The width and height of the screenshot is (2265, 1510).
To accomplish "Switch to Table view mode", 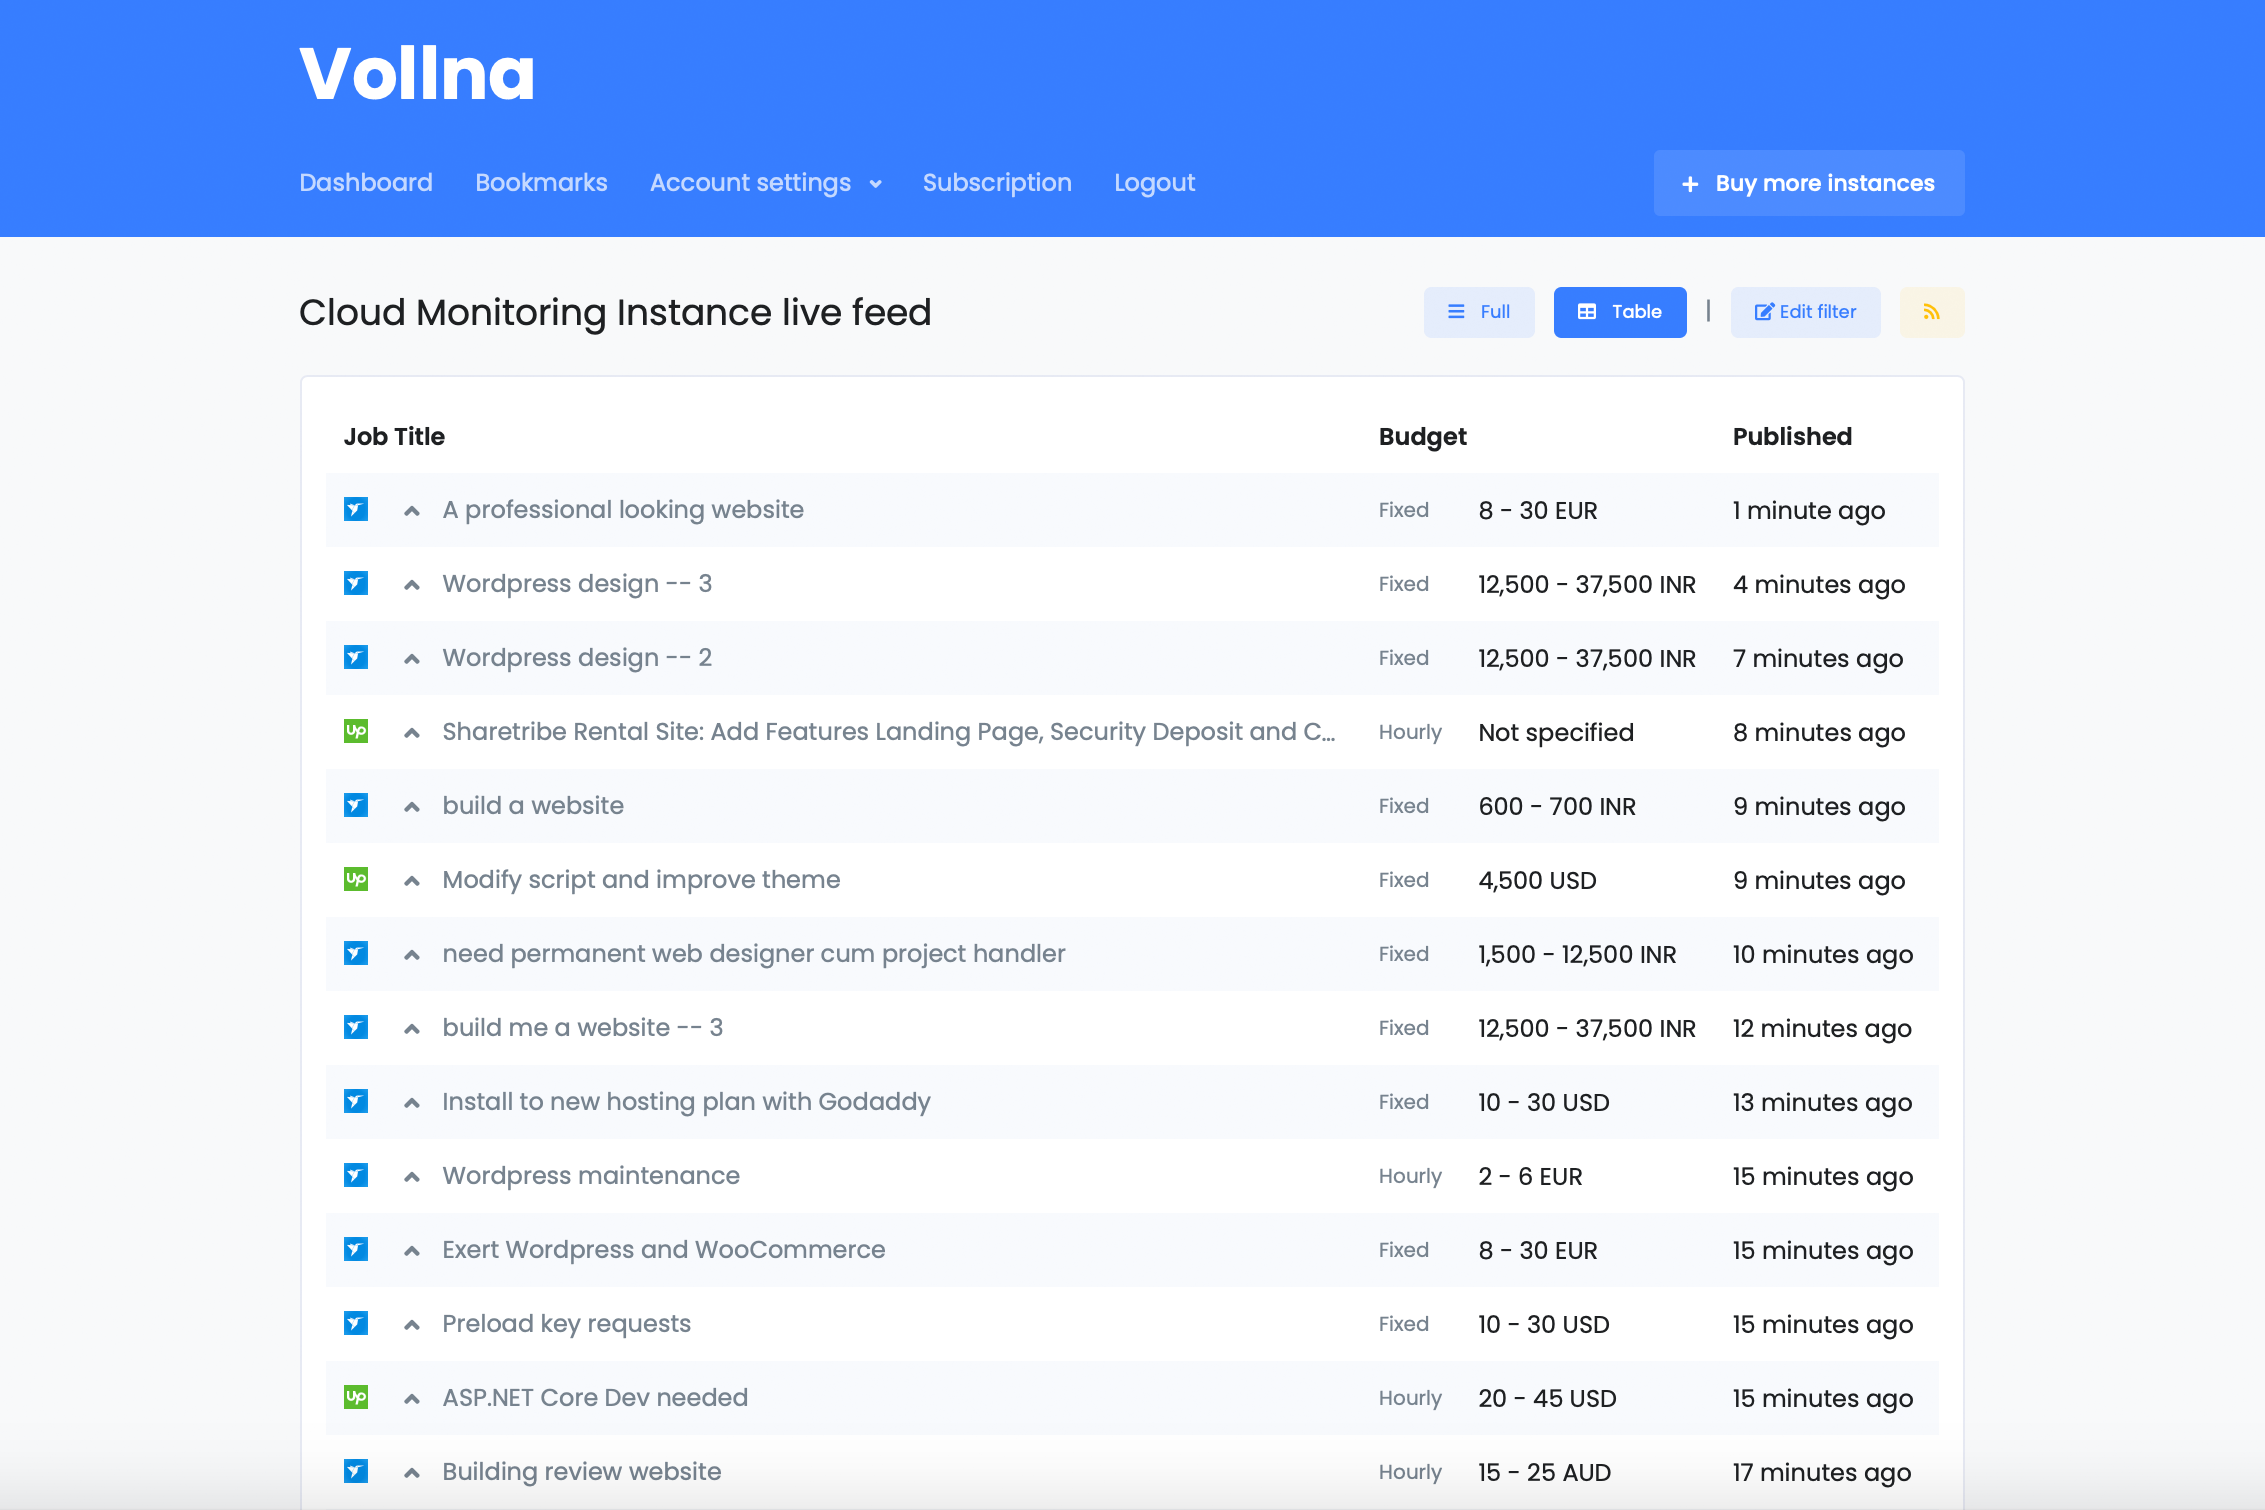I will coord(1619,312).
